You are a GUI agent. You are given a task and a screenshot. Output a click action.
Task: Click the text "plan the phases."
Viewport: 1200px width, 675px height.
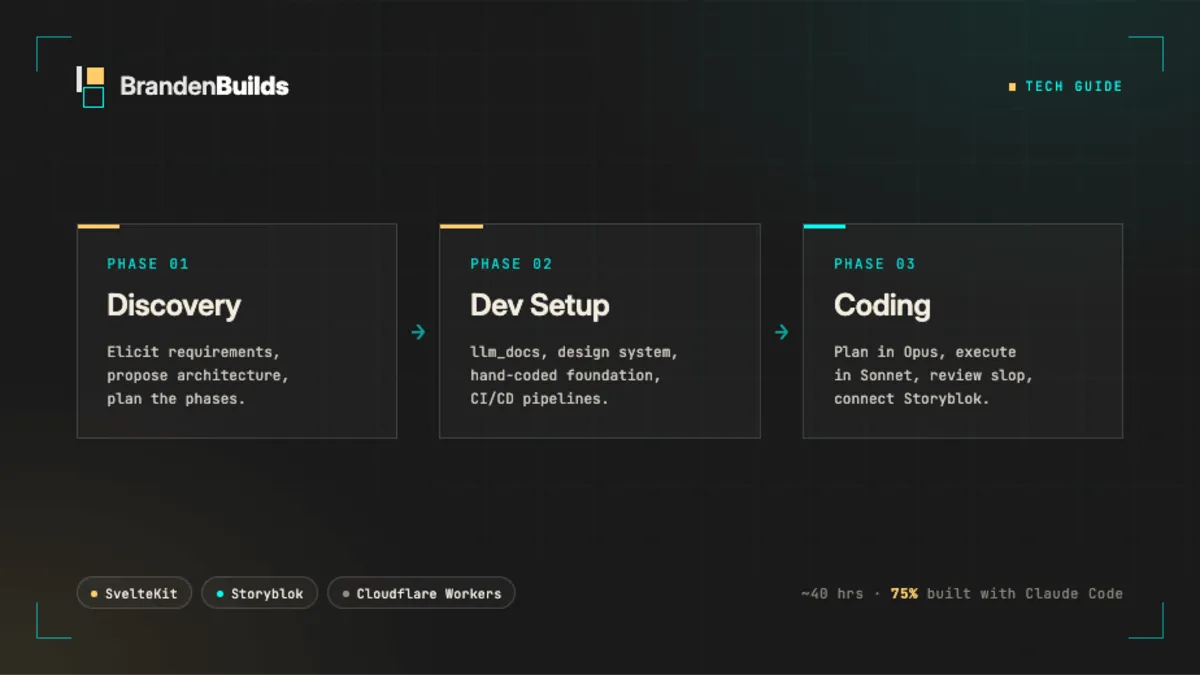(x=176, y=399)
